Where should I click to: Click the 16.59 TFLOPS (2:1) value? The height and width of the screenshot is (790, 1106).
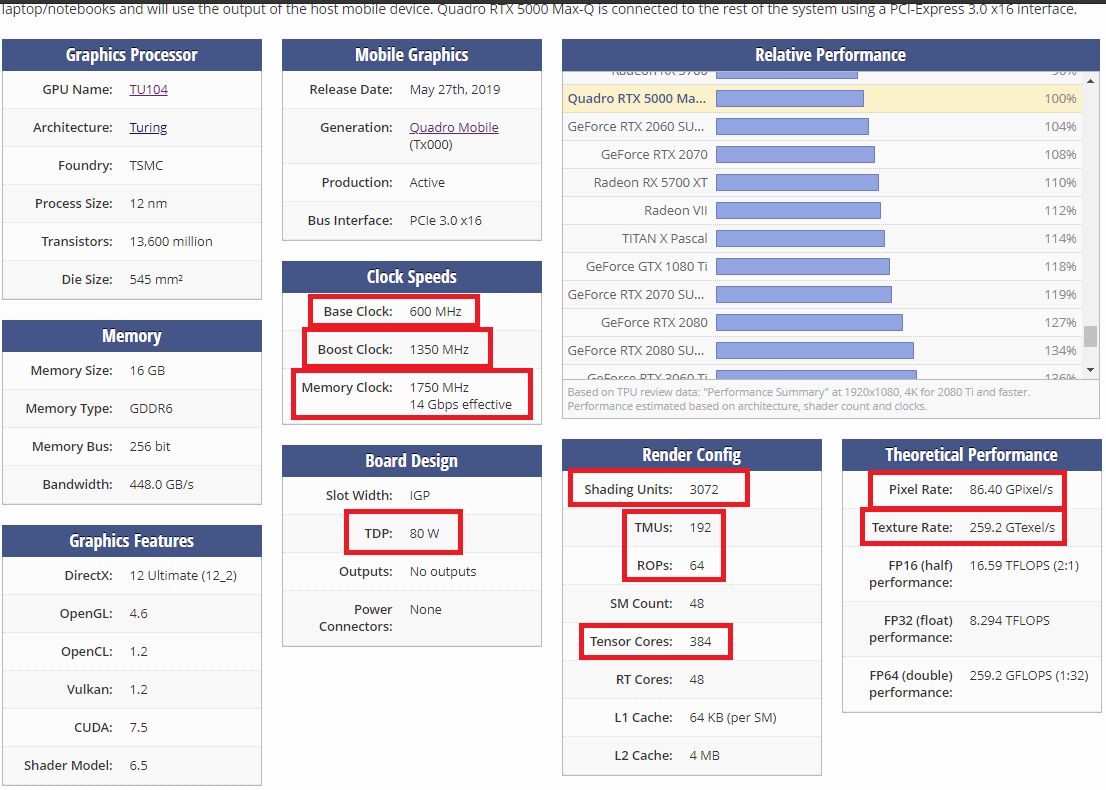point(1023,566)
